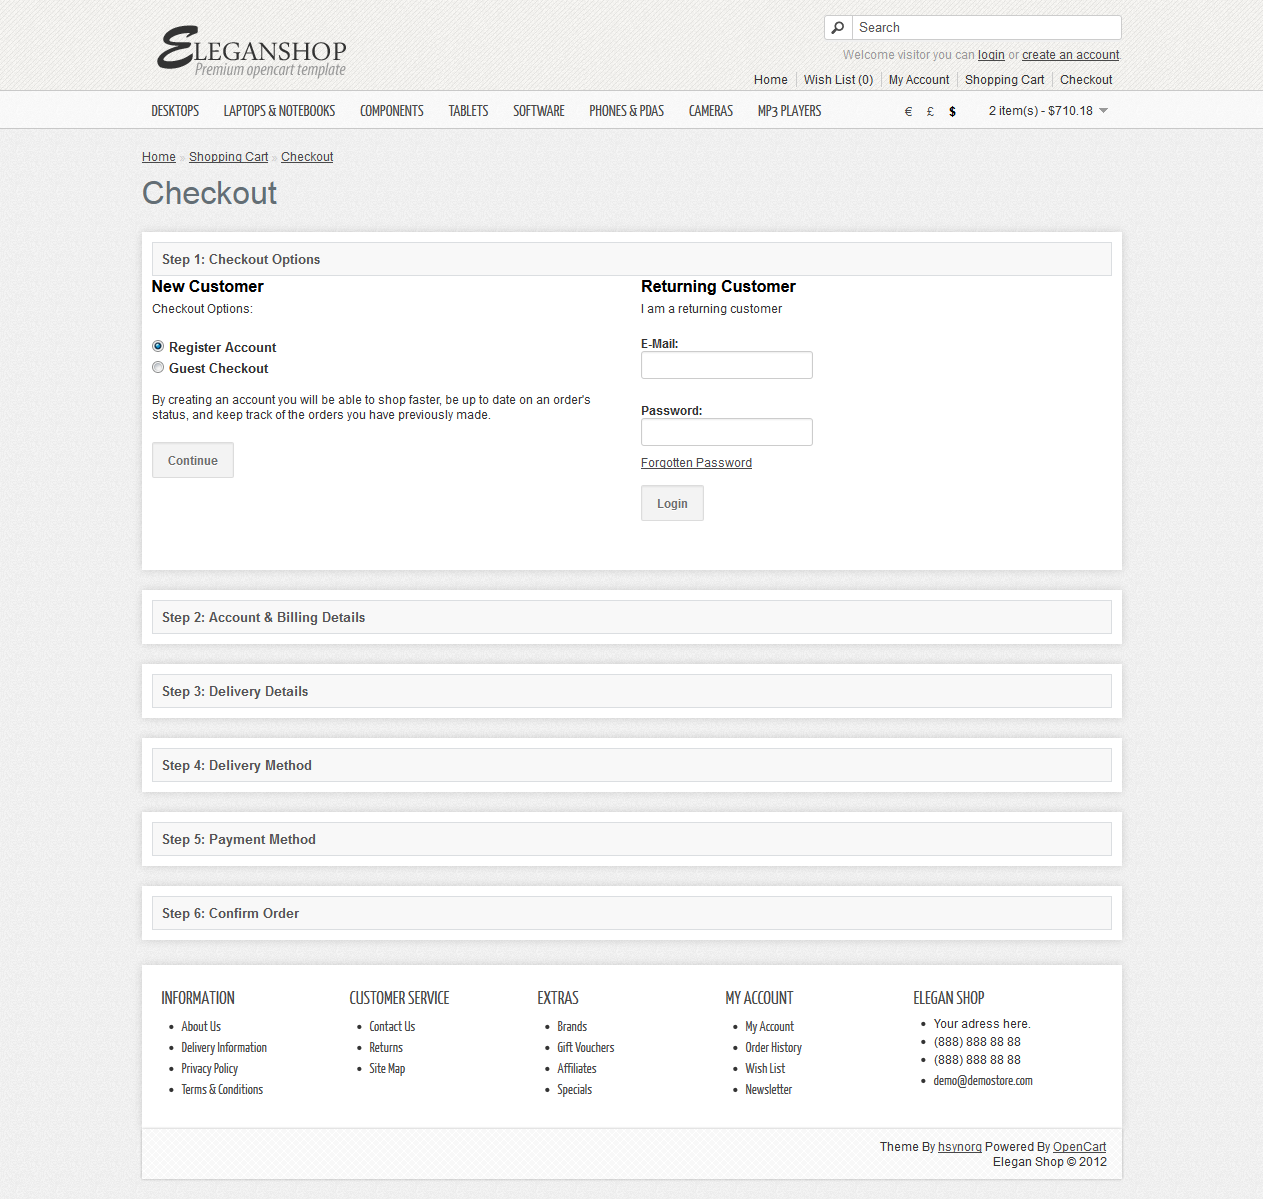Open Delivery Information footer link
The height and width of the screenshot is (1199, 1263).
(224, 1048)
